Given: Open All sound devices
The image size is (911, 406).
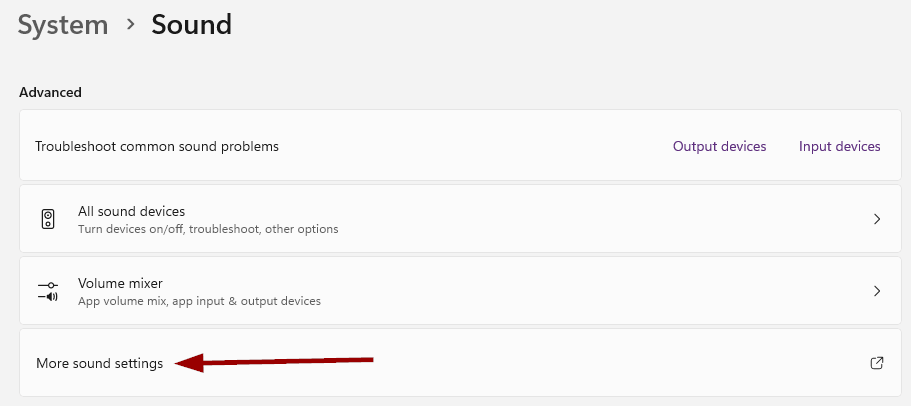Looking at the screenshot, I should pos(460,218).
